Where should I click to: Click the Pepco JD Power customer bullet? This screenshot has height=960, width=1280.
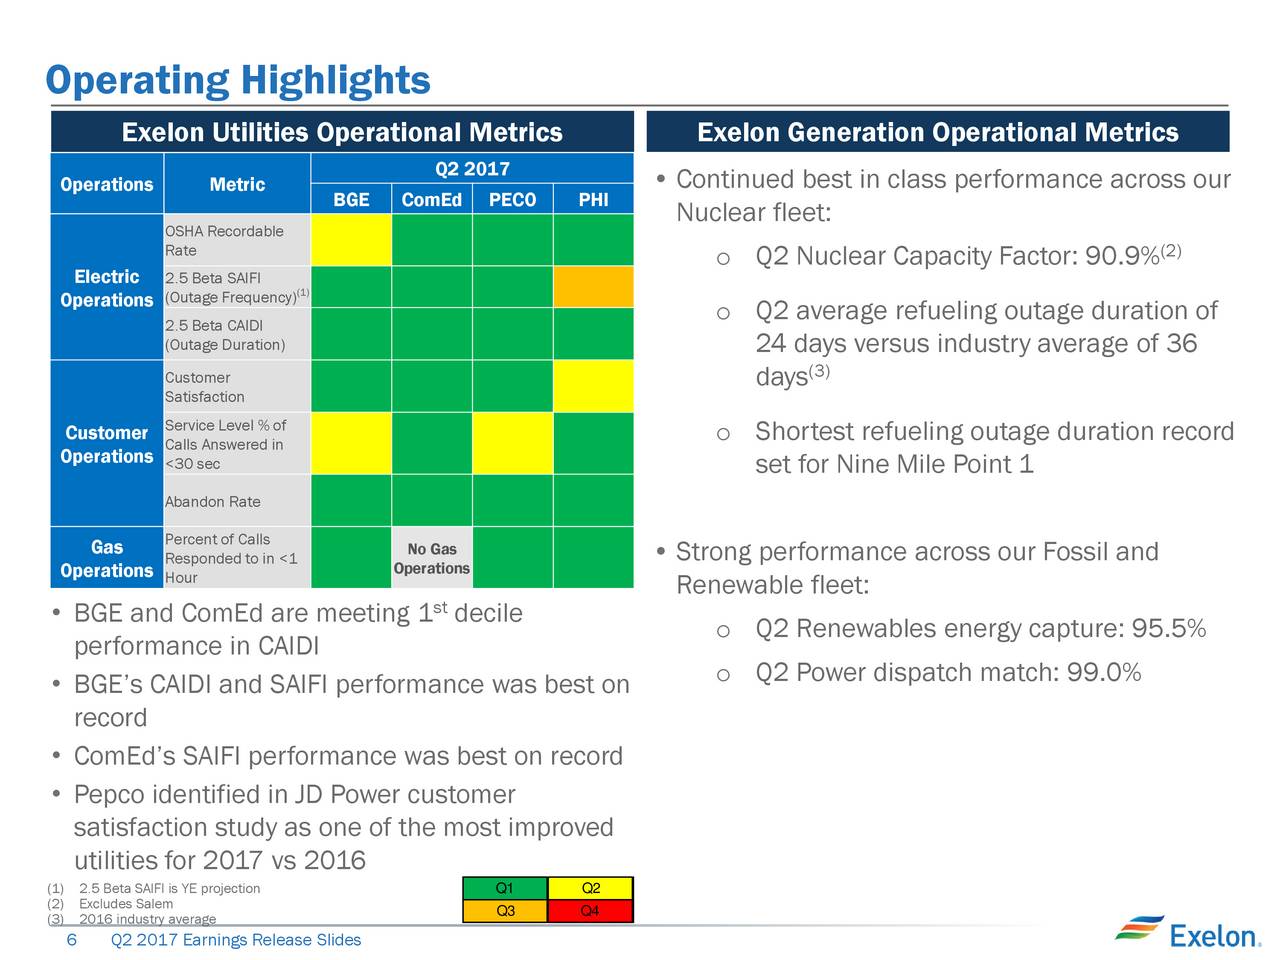click(x=332, y=828)
